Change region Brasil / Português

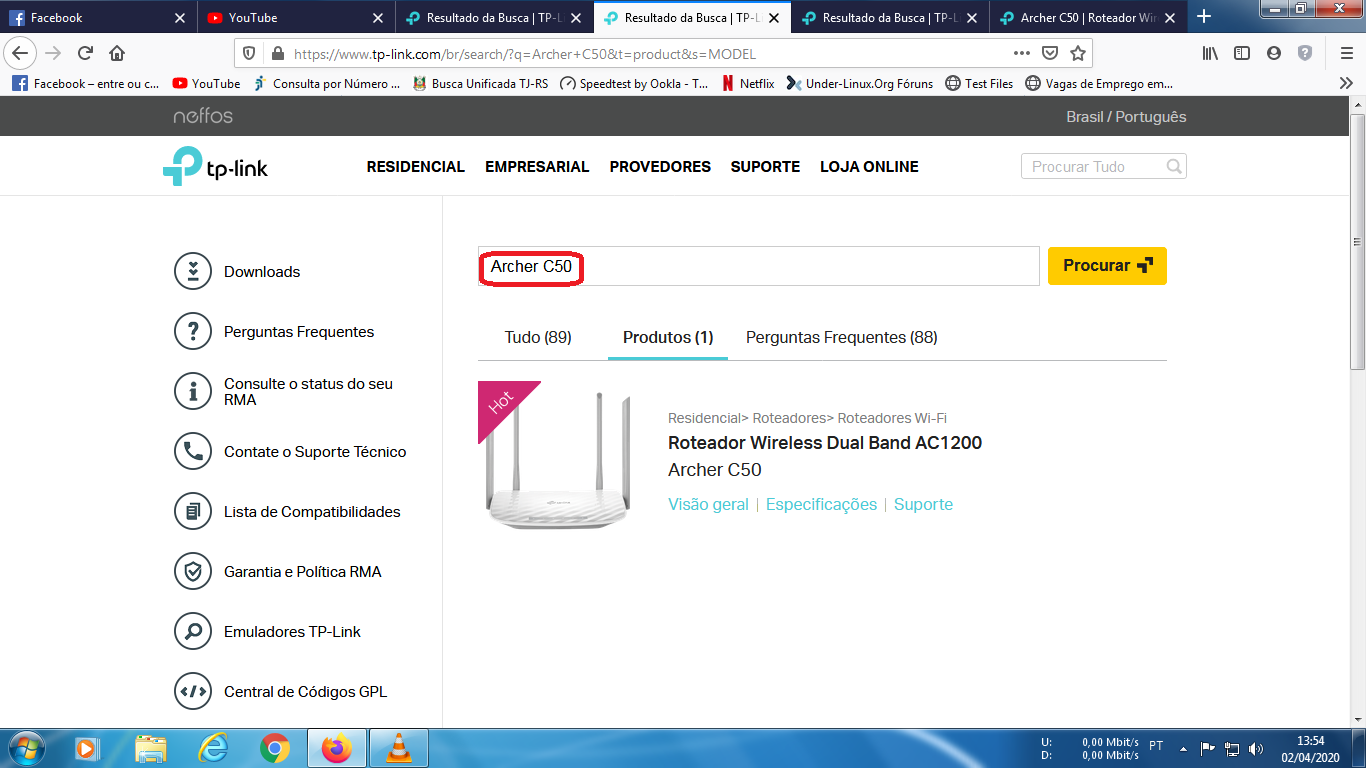1126,116
